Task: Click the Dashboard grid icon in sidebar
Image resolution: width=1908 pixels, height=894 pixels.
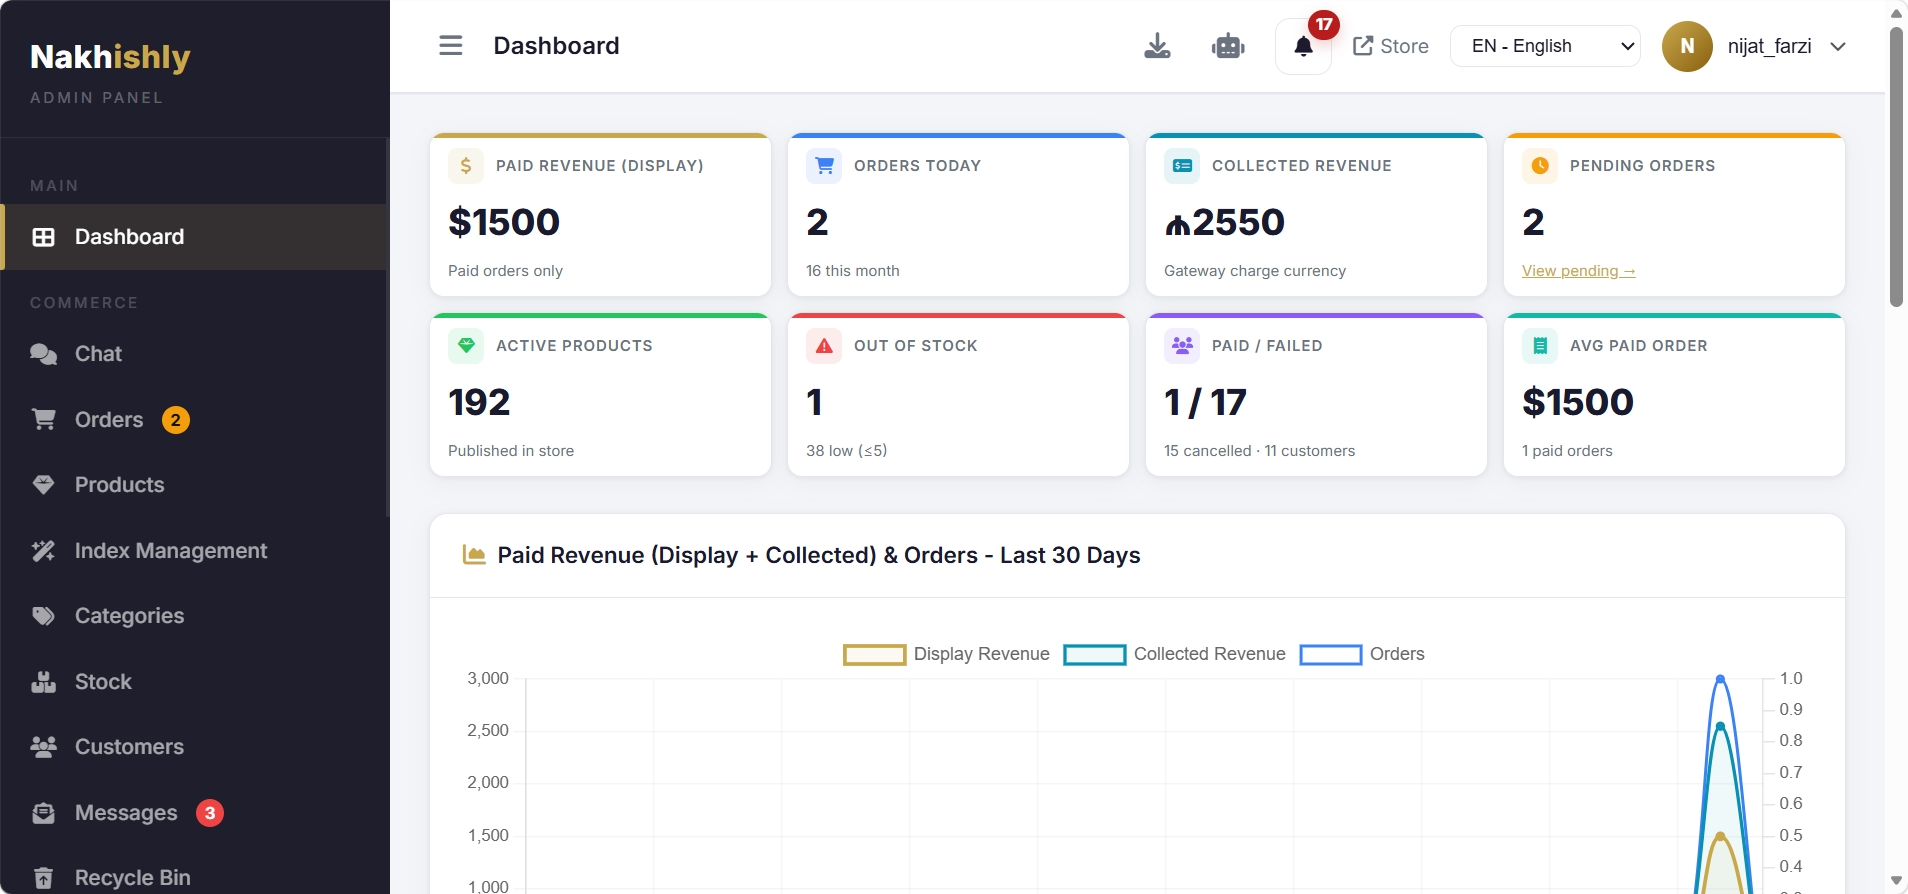Action: [x=43, y=237]
